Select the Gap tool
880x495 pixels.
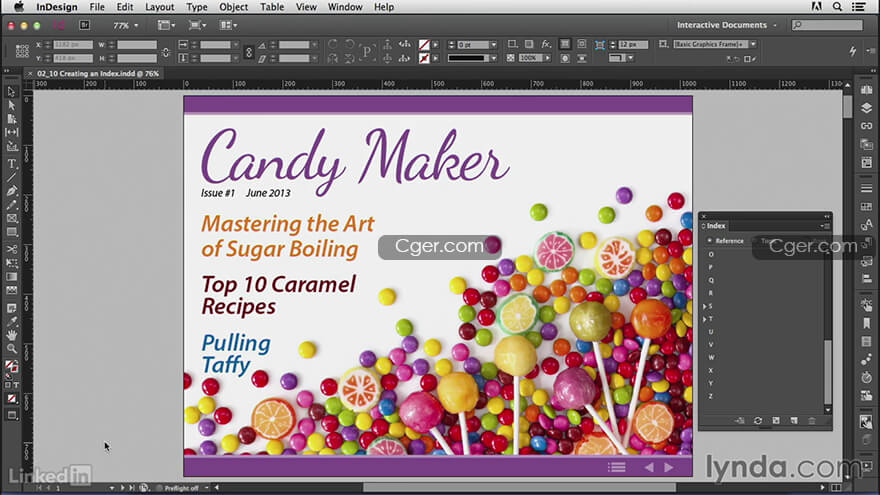click(11, 132)
